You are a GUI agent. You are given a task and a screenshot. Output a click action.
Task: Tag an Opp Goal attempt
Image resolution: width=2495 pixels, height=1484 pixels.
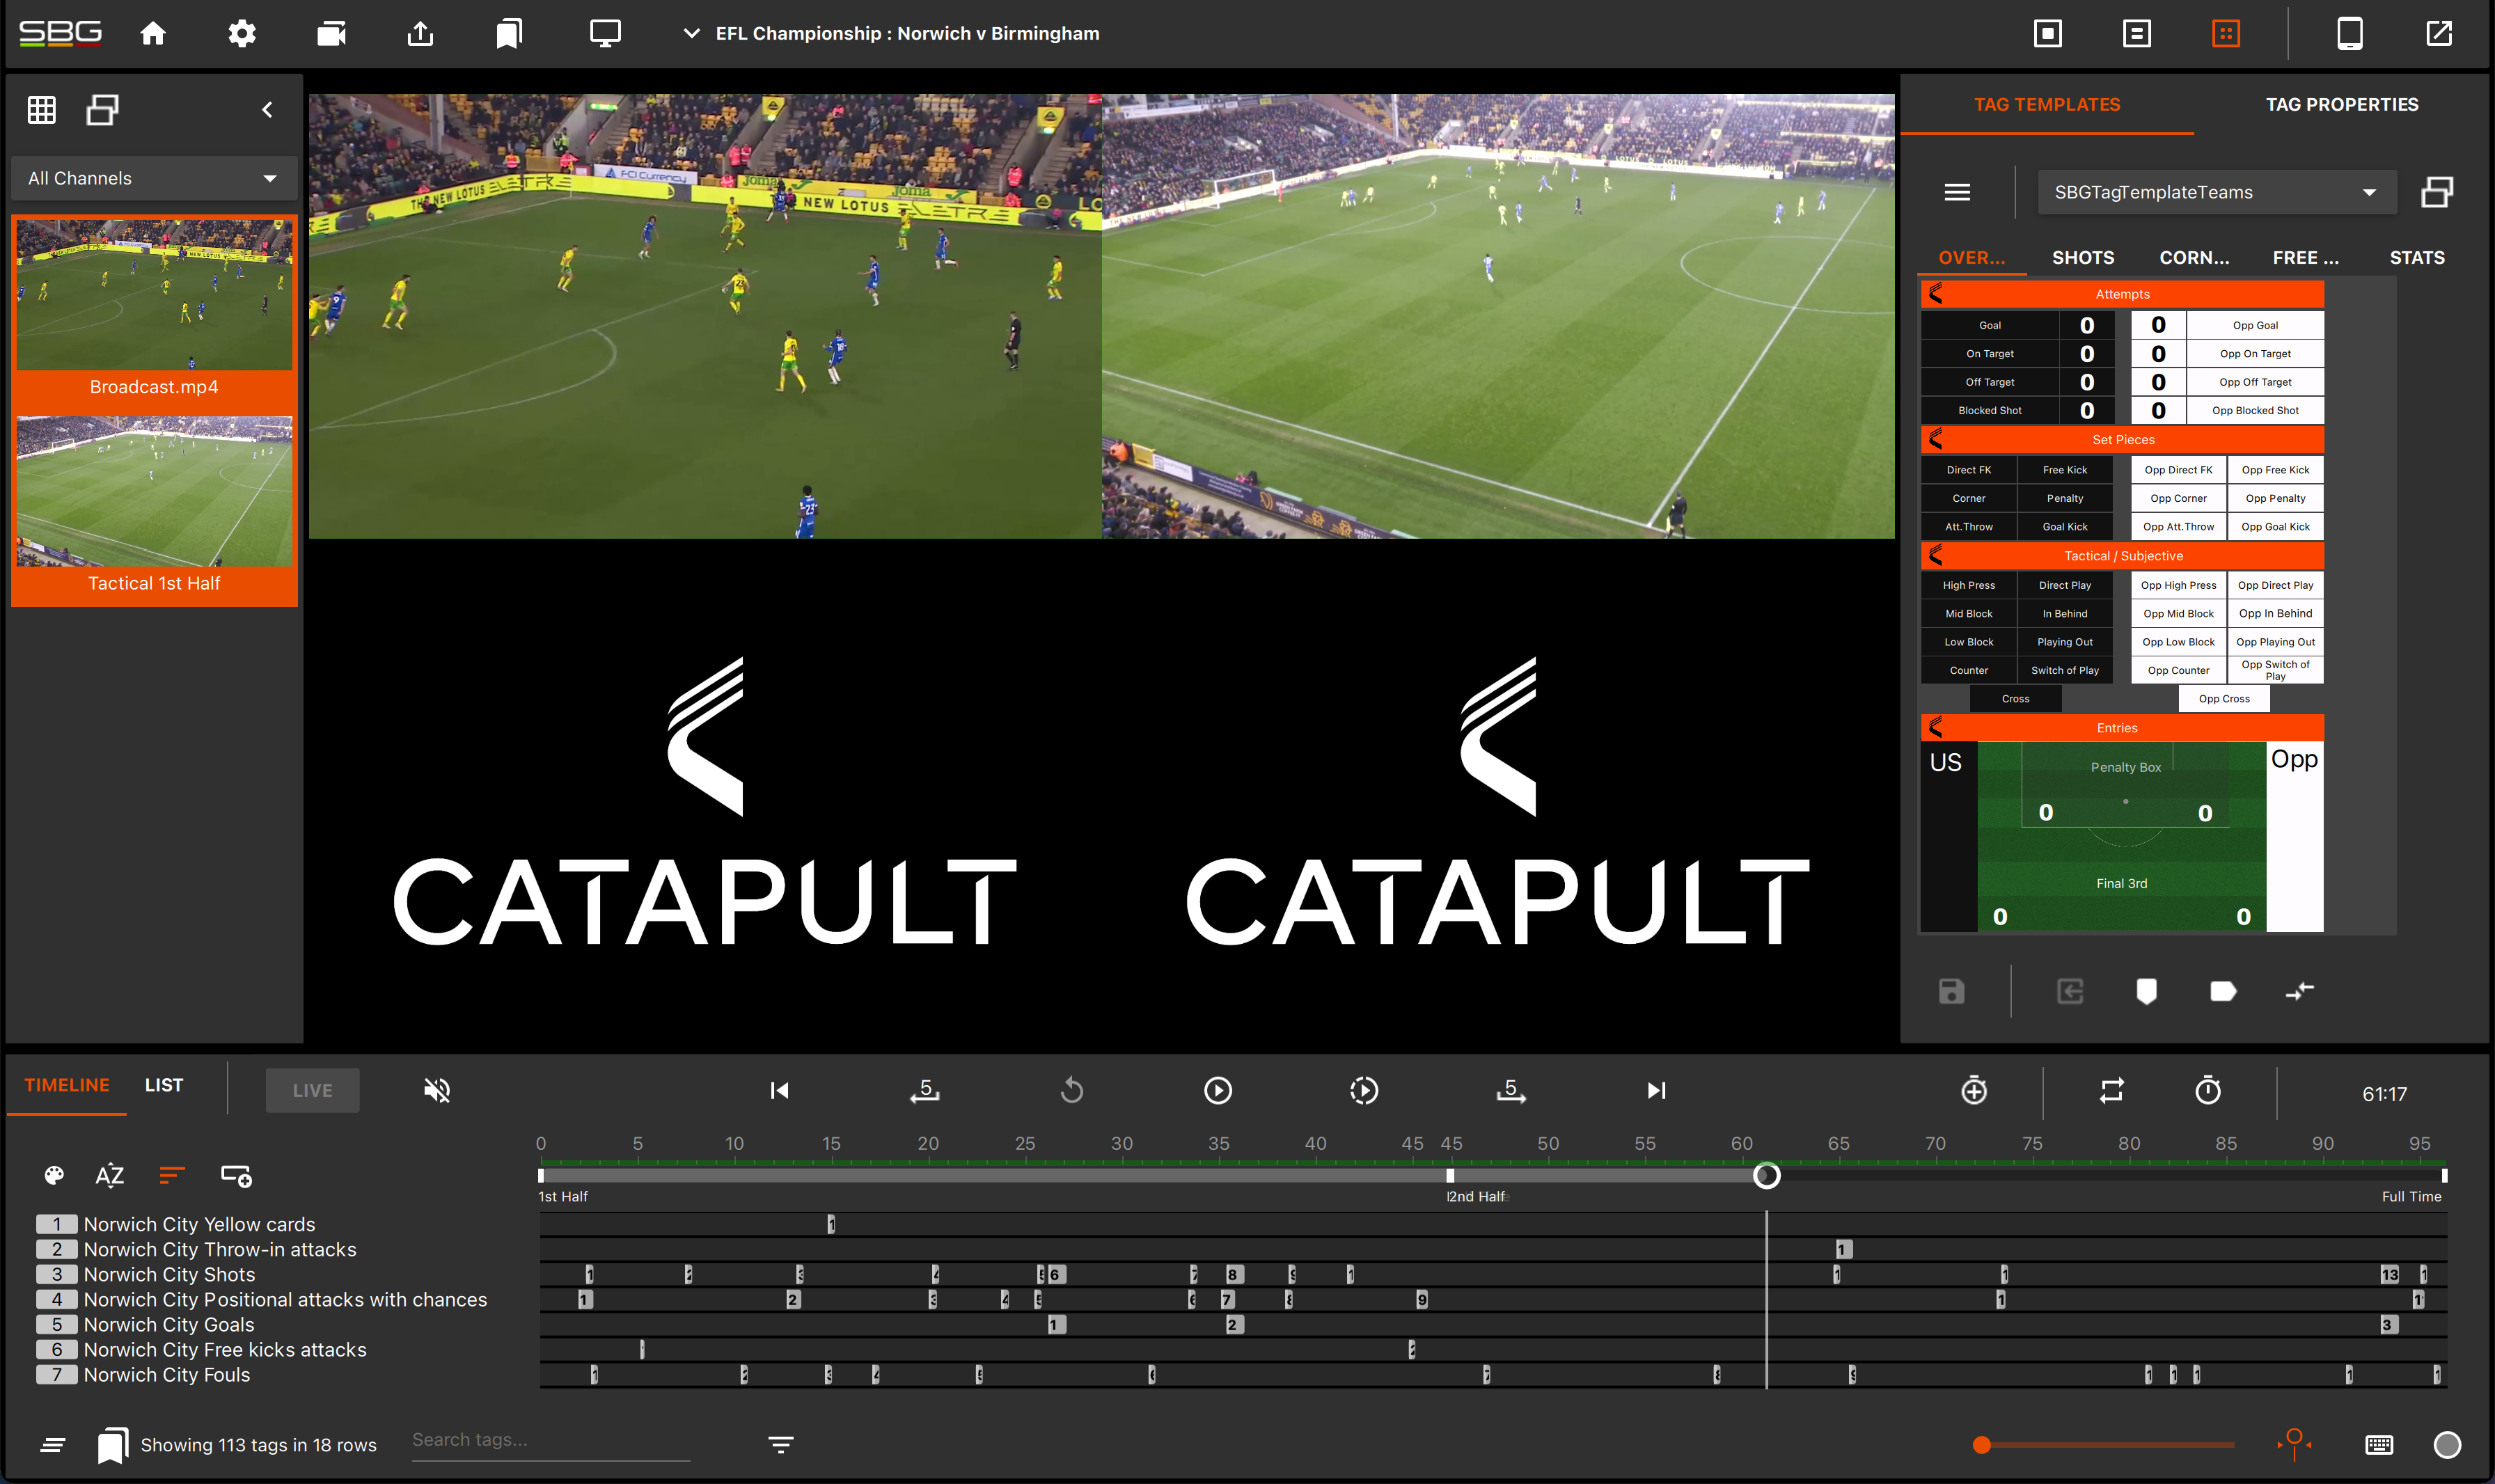(2255, 325)
